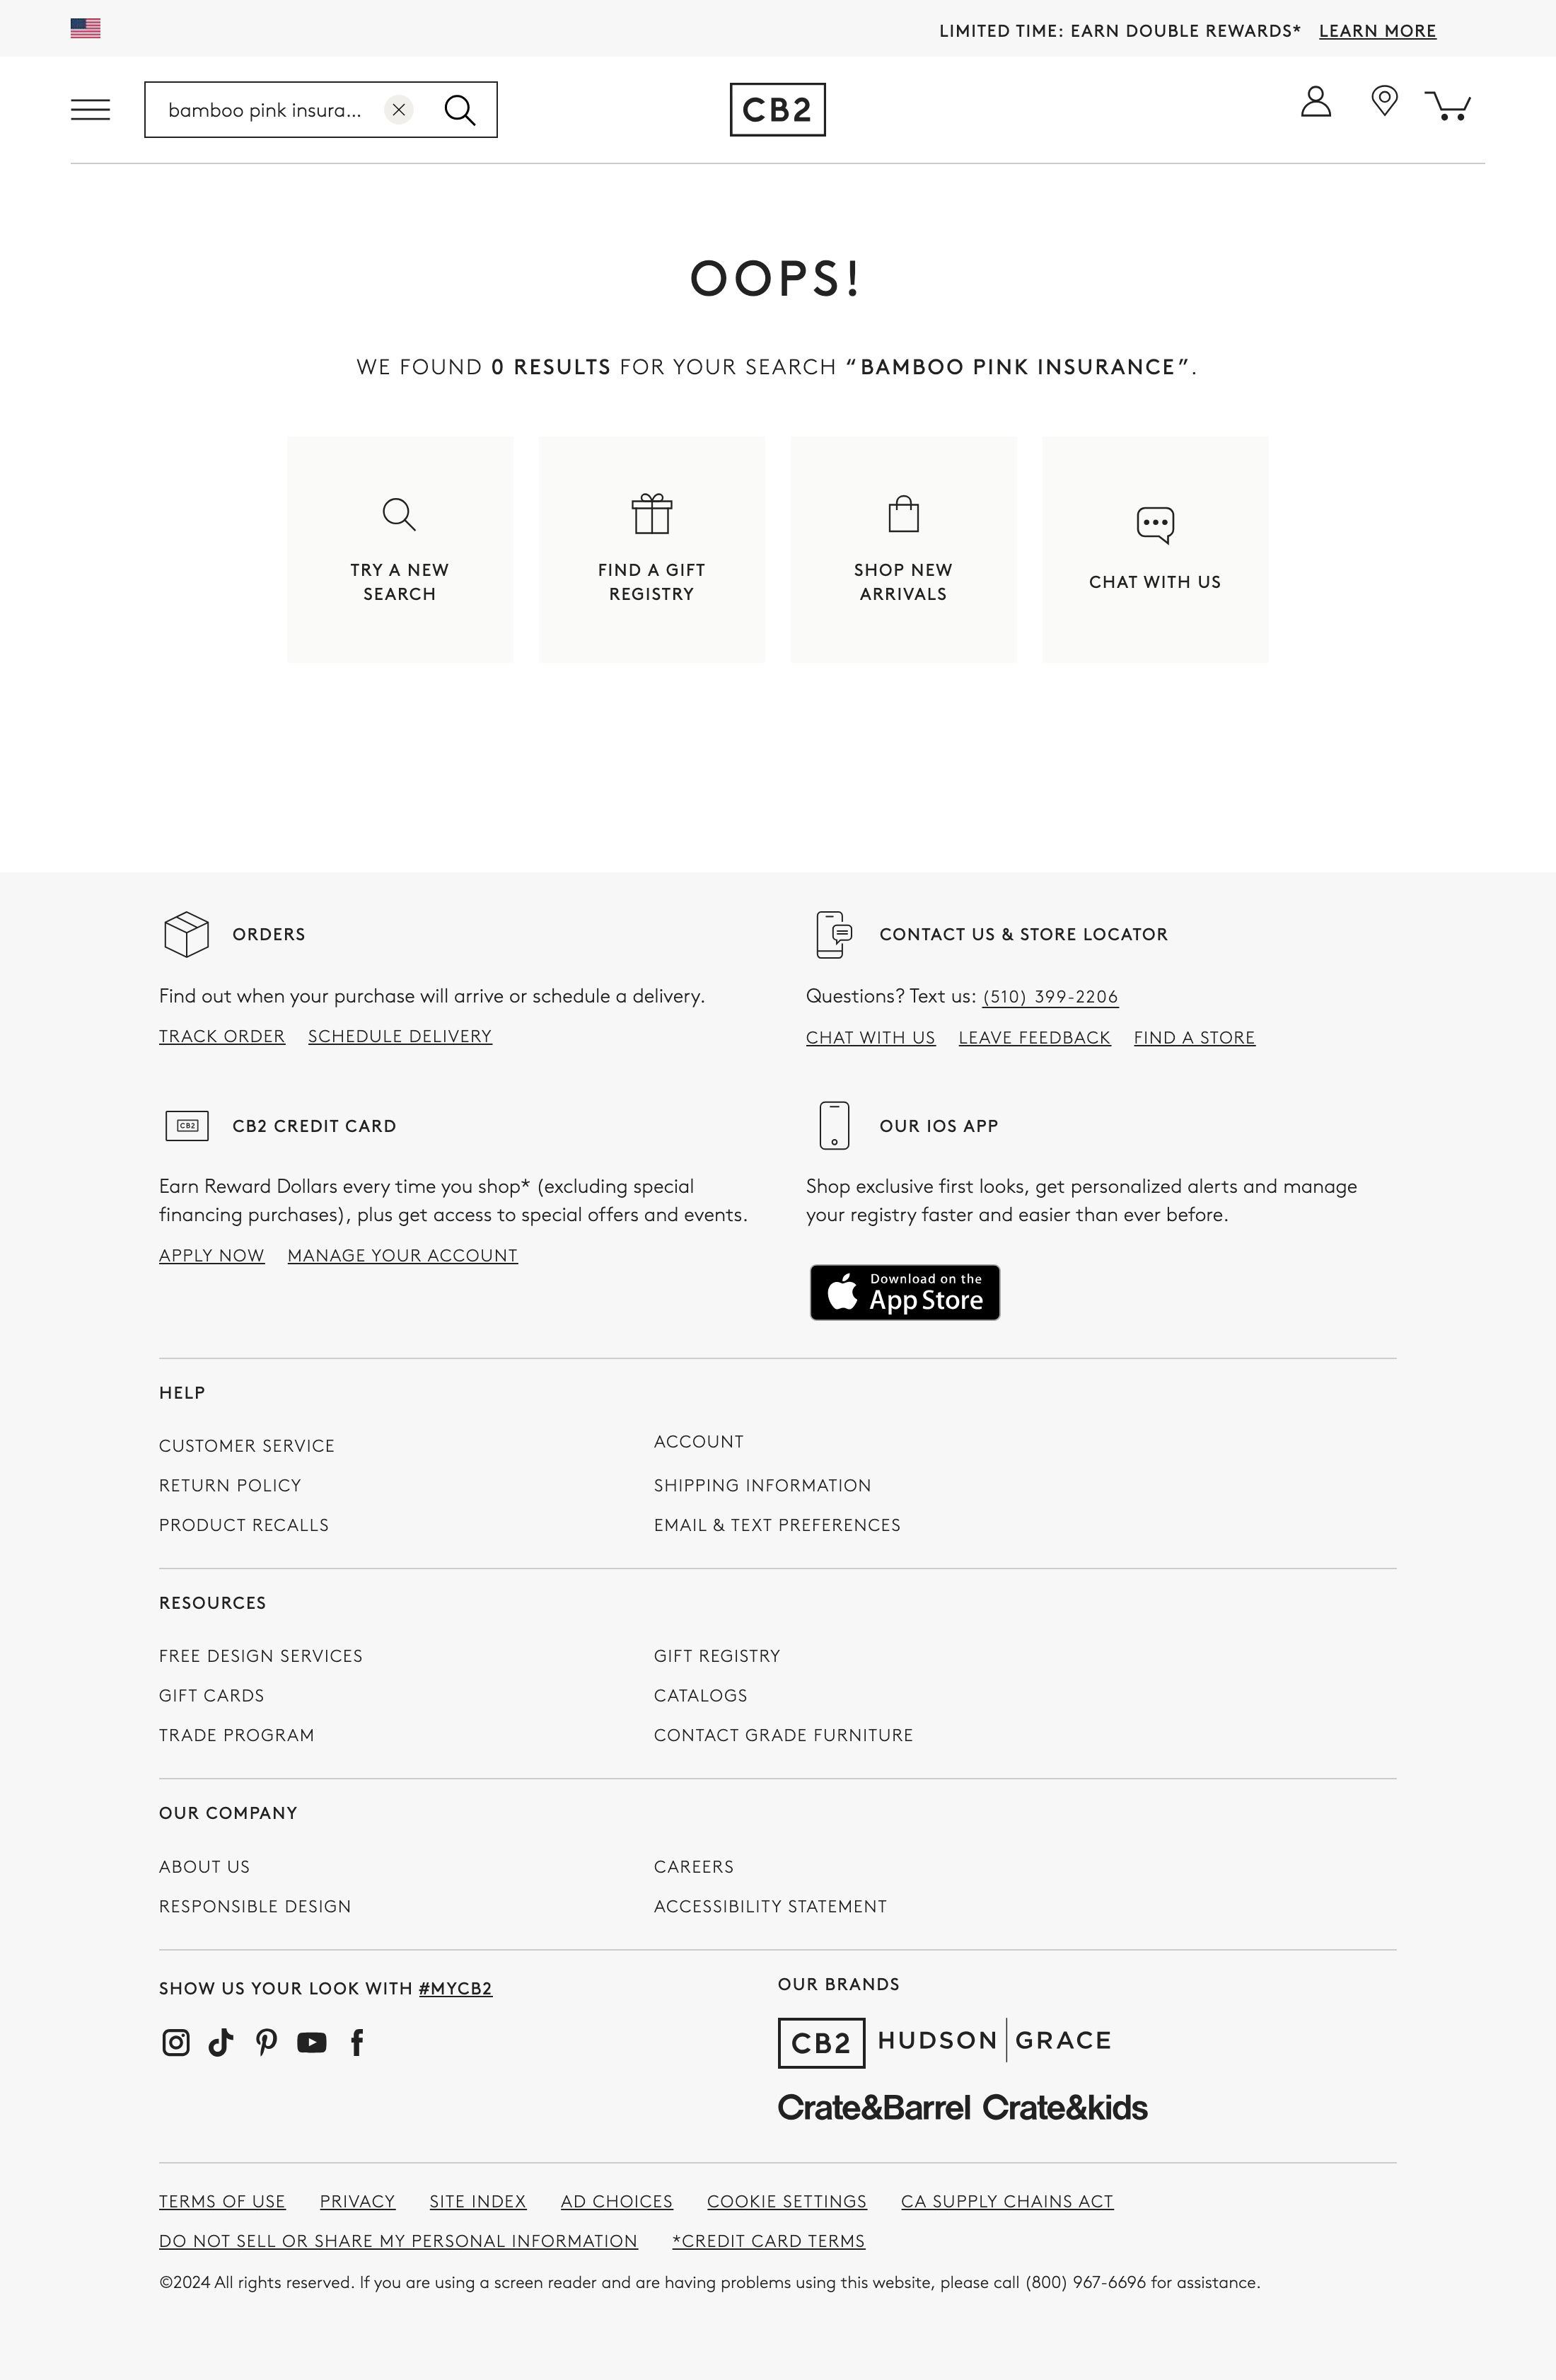The width and height of the screenshot is (1556, 2380).
Task: Open the hamburger navigation menu
Action: 90,109
